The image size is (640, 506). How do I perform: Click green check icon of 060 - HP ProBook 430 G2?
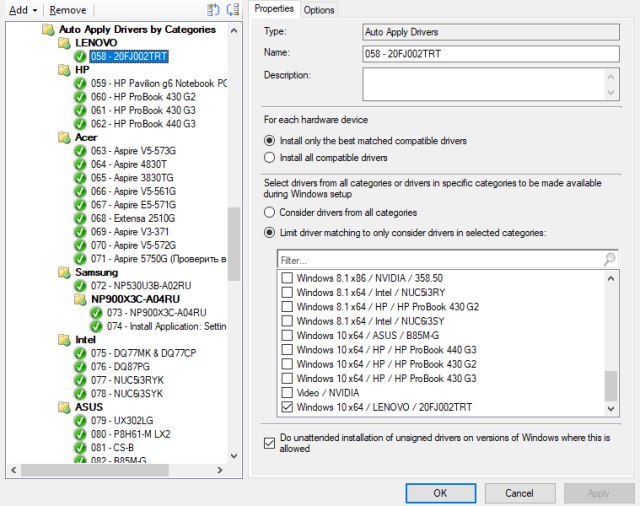pyautogui.click(x=80, y=97)
